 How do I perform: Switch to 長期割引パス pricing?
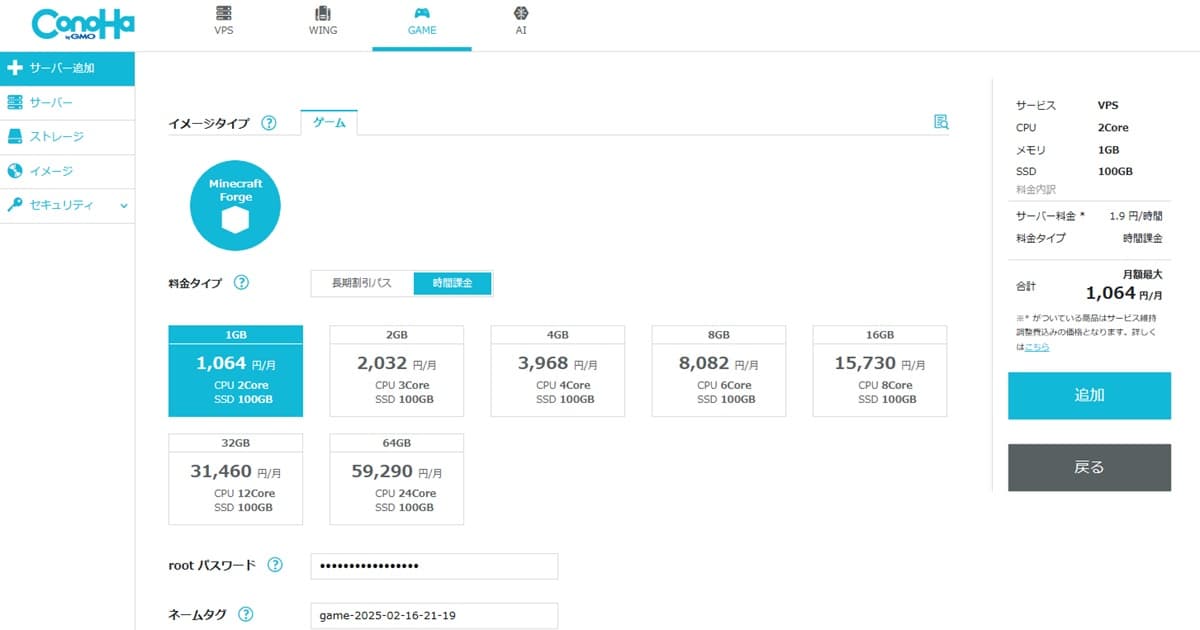pyautogui.click(x=362, y=284)
